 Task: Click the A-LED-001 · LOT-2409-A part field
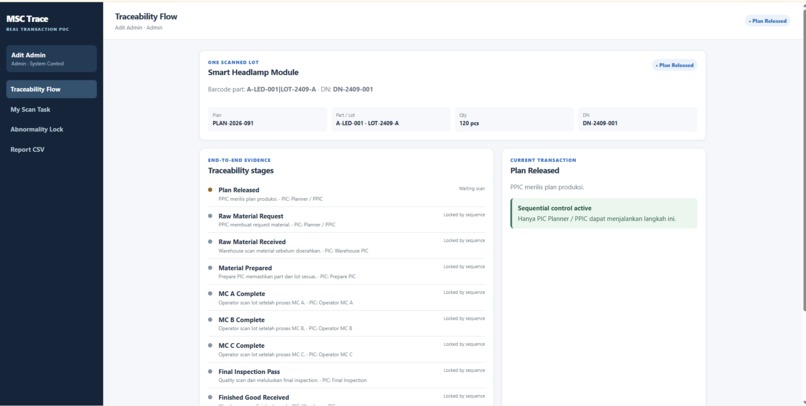(391, 119)
